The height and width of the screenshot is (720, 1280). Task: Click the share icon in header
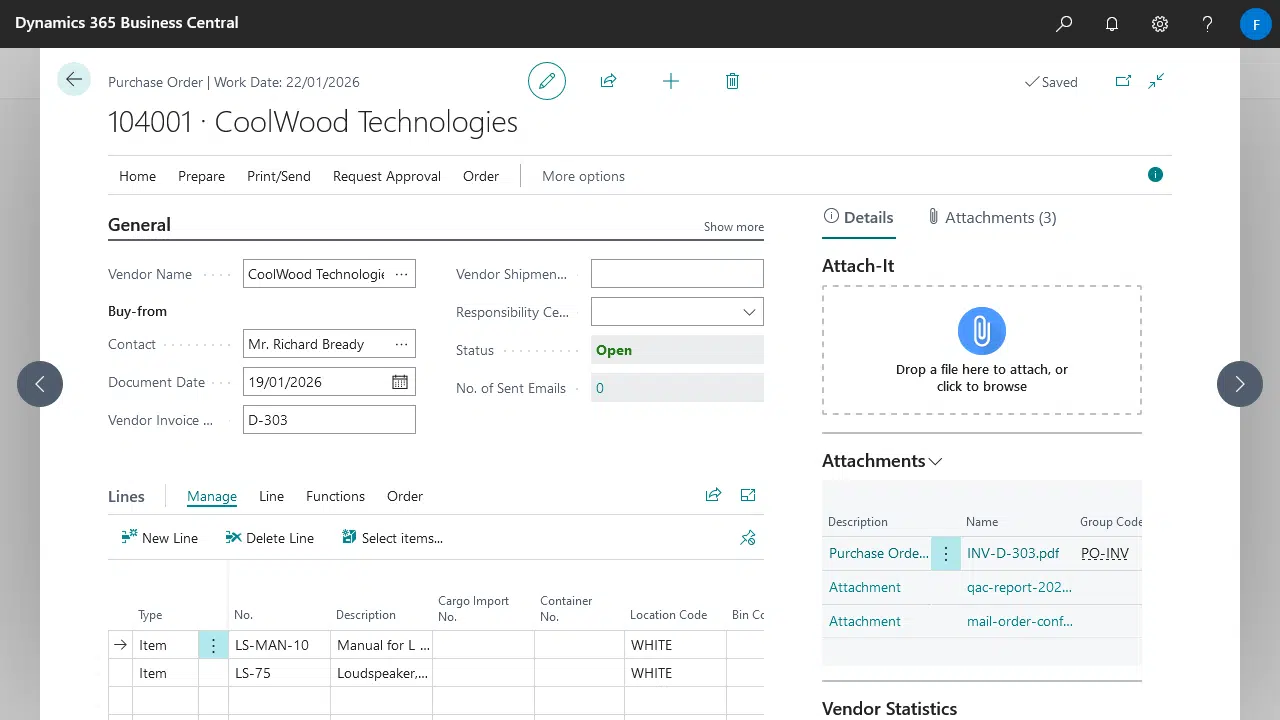tap(608, 81)
